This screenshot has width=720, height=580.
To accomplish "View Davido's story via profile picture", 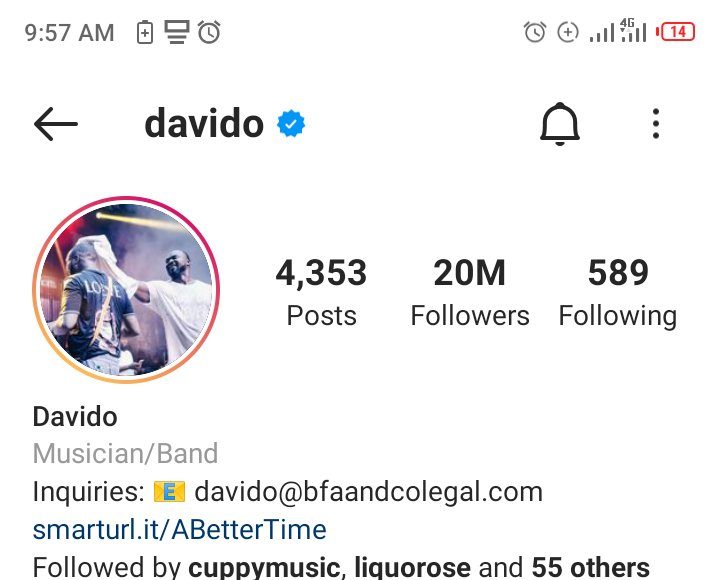I will coord(126,289).
